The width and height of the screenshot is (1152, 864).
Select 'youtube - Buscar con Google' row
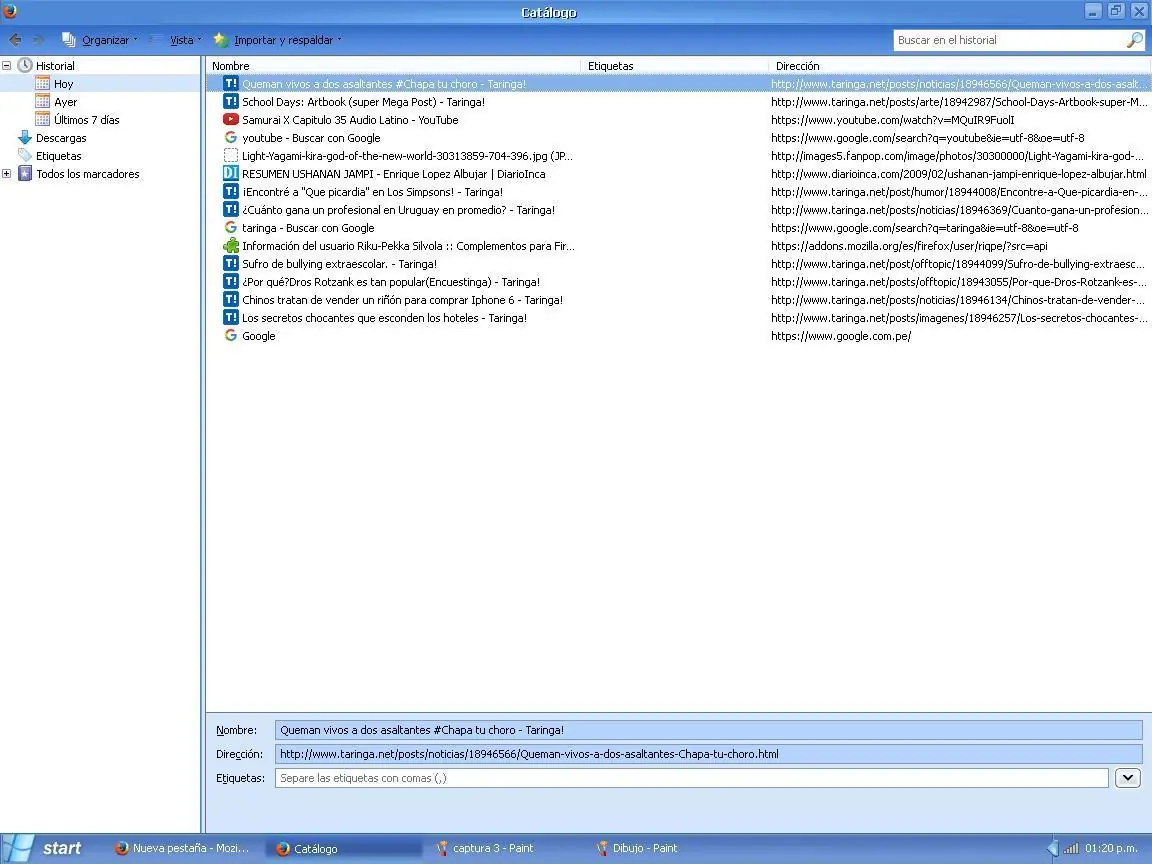[x=679, y=138]
